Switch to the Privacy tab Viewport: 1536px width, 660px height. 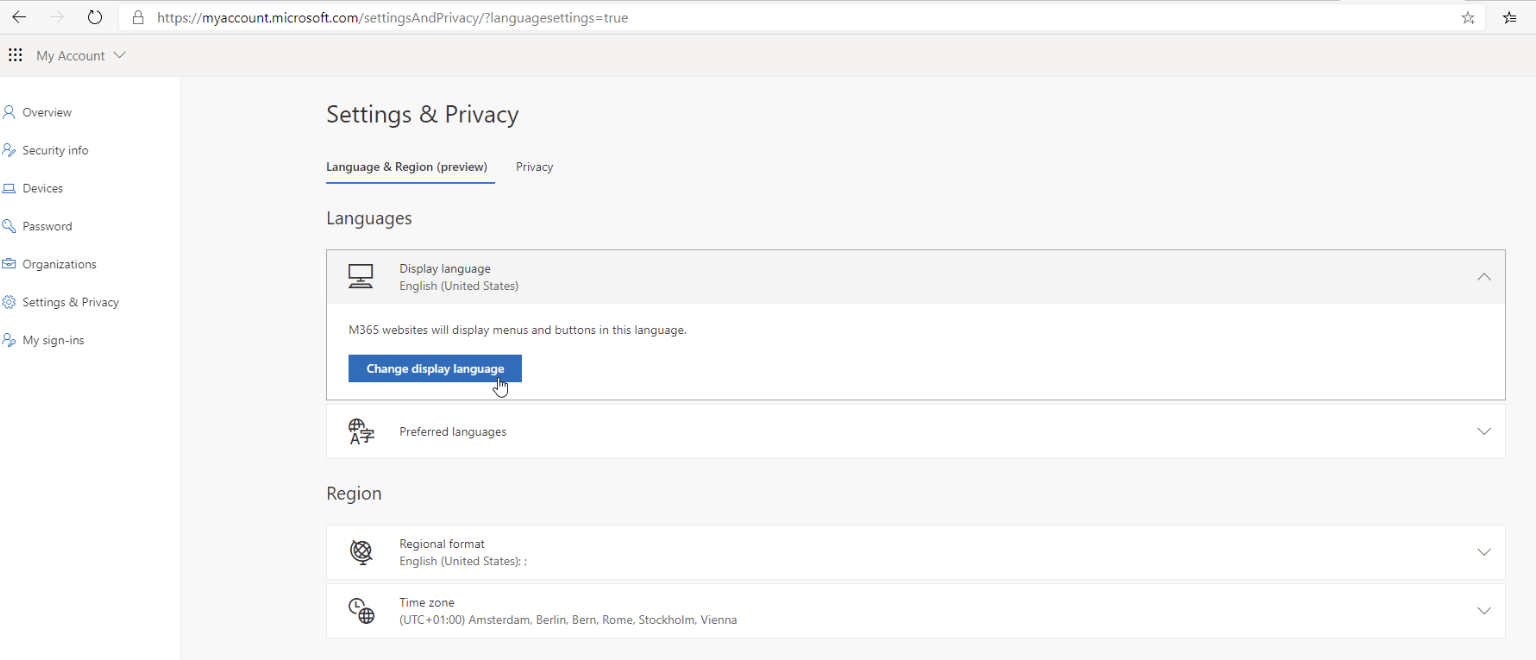pyautogui.click(x=534, y=167)
